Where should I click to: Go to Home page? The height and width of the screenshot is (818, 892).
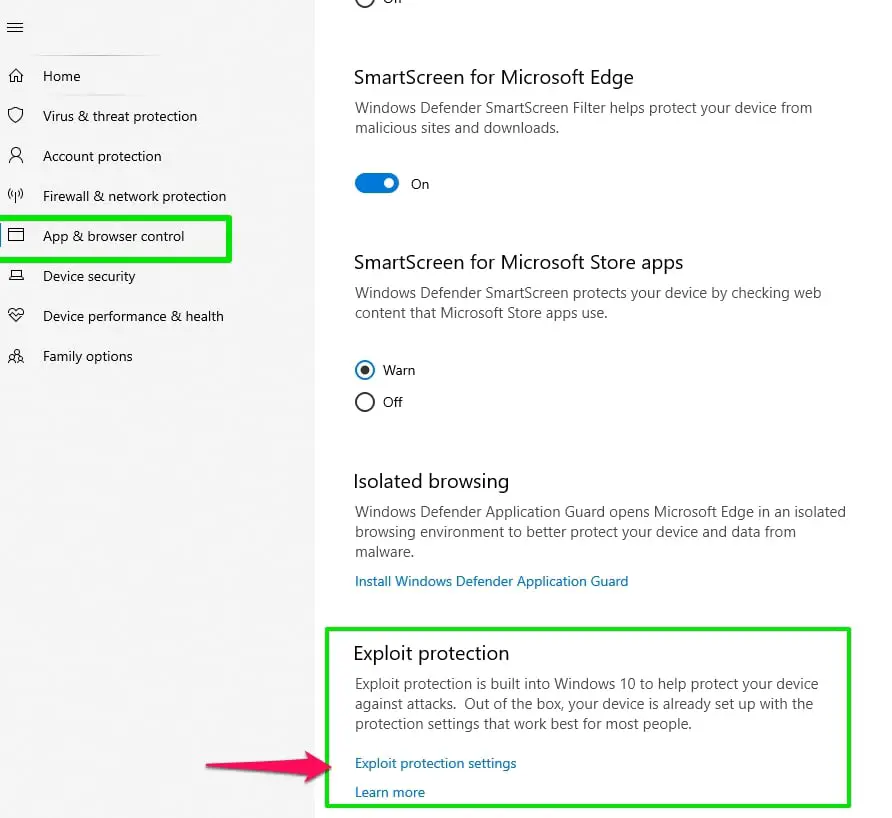61,76
